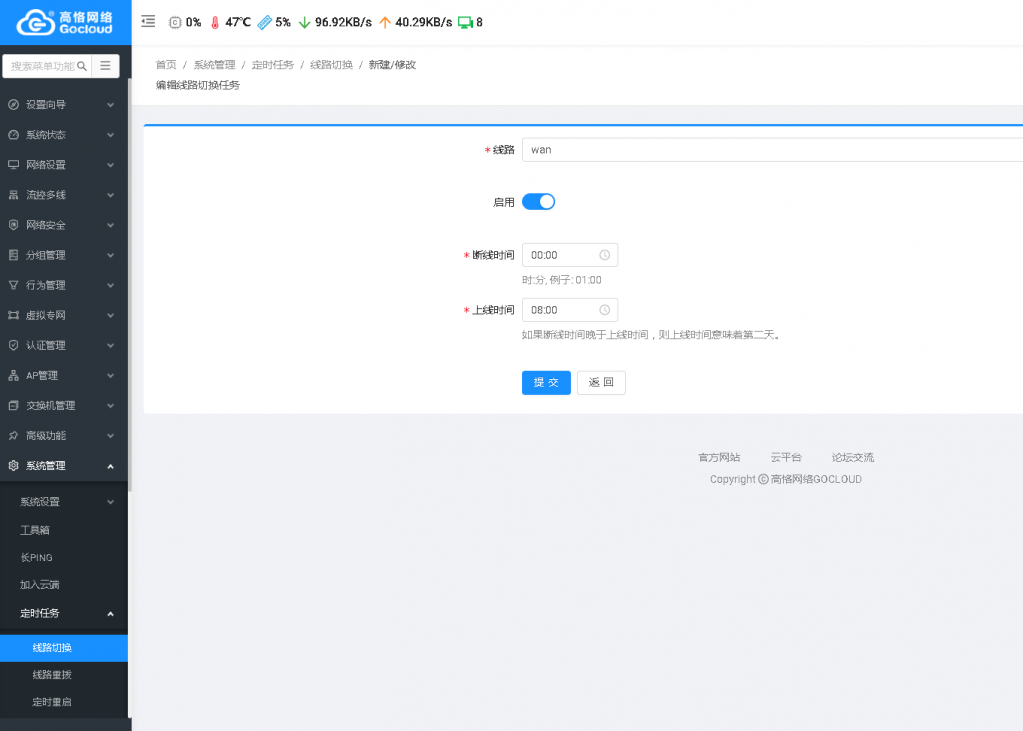The image size is (1023, 731).
Task: Click the 线路 wan input field
Action: click(772, 150)
